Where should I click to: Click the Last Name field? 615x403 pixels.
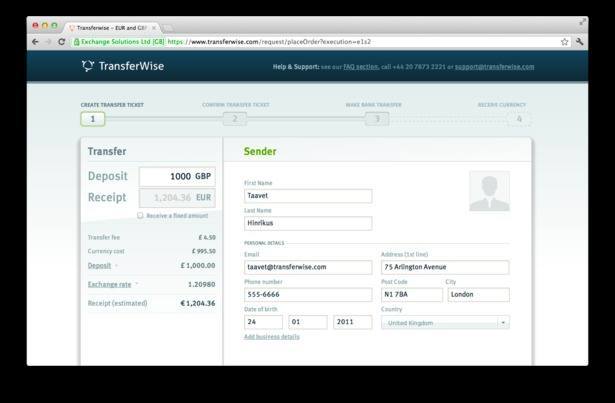pos(308,223)
